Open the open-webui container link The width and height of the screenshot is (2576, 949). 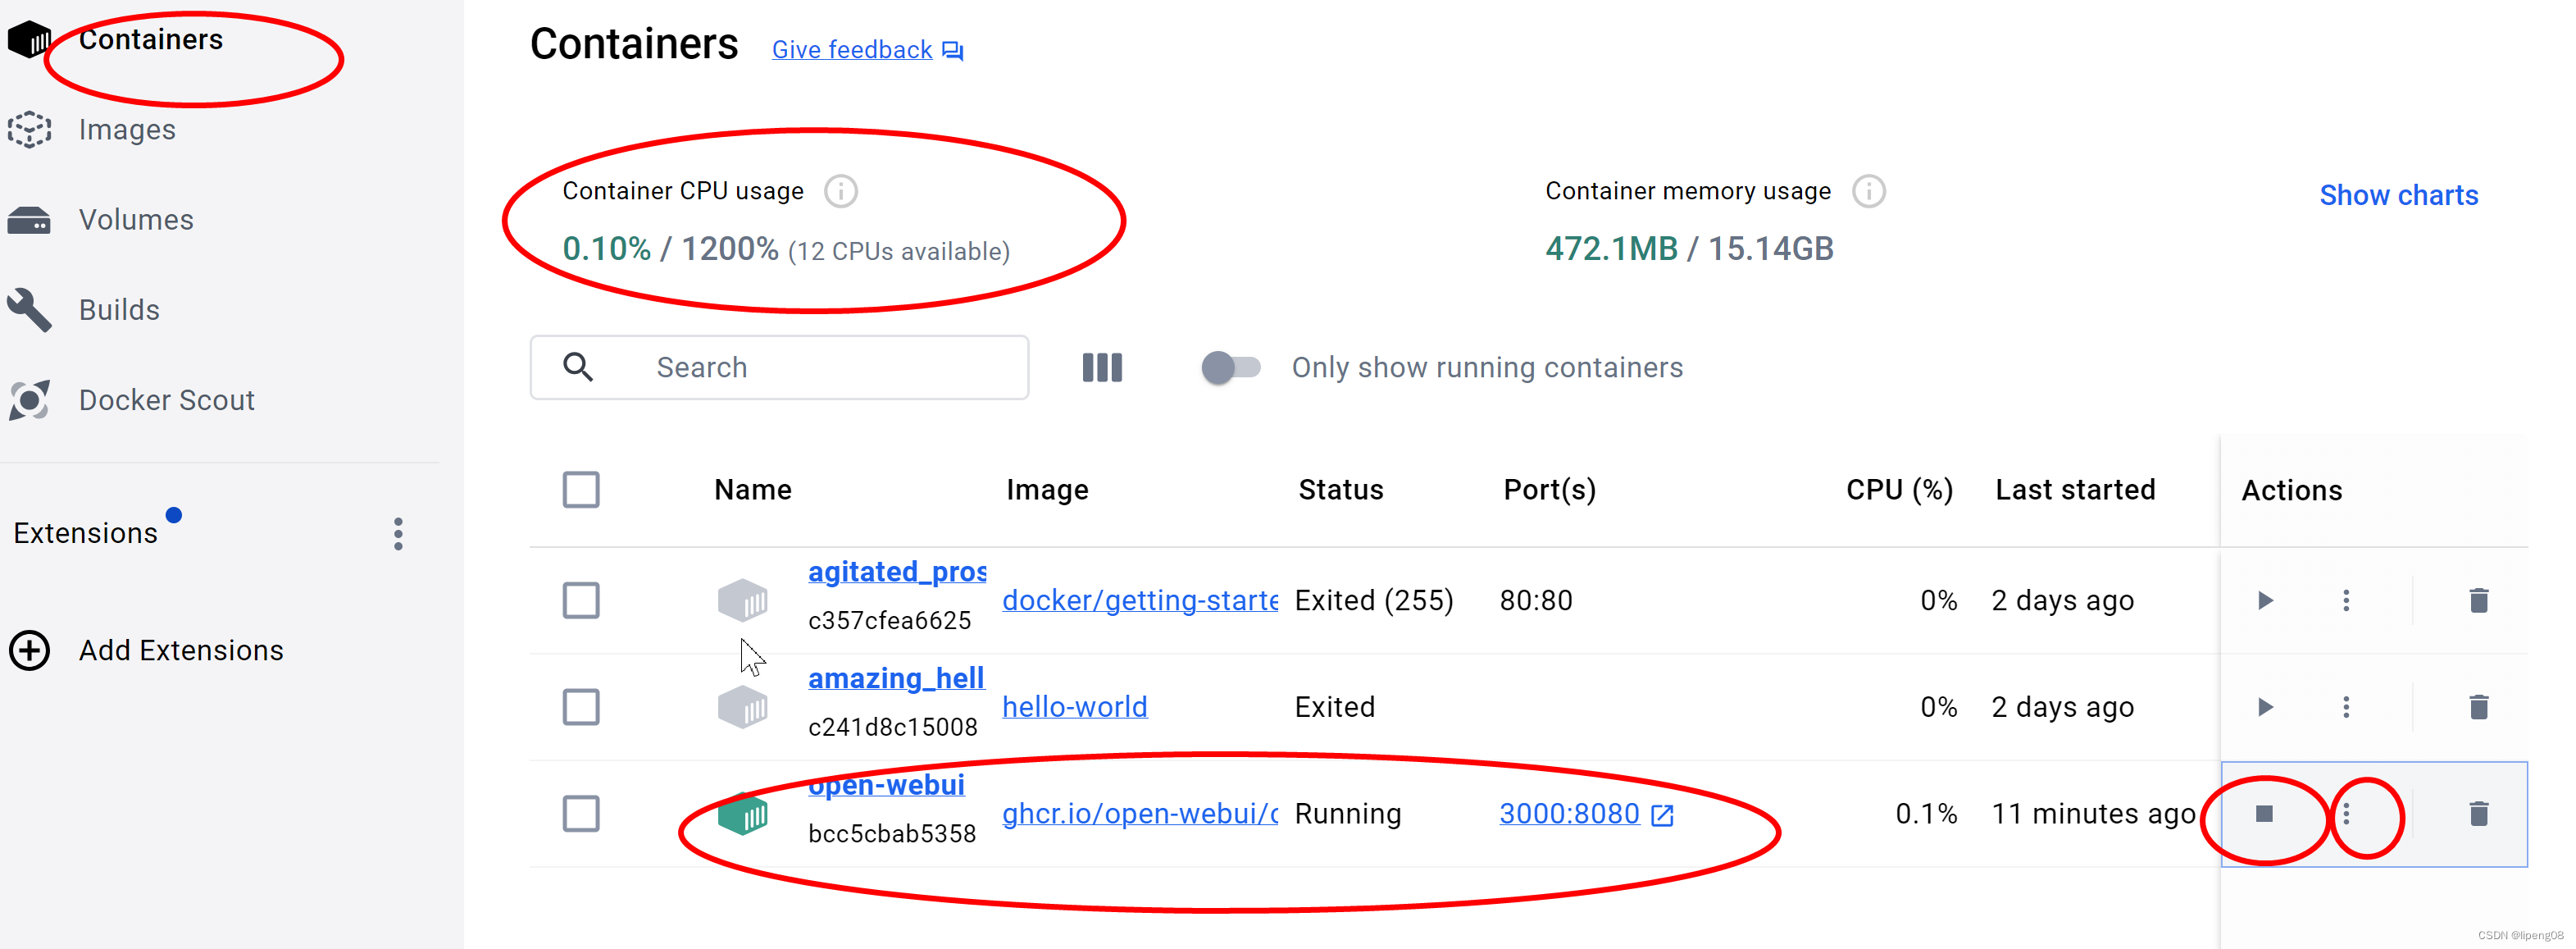click(x=886, y=785)
